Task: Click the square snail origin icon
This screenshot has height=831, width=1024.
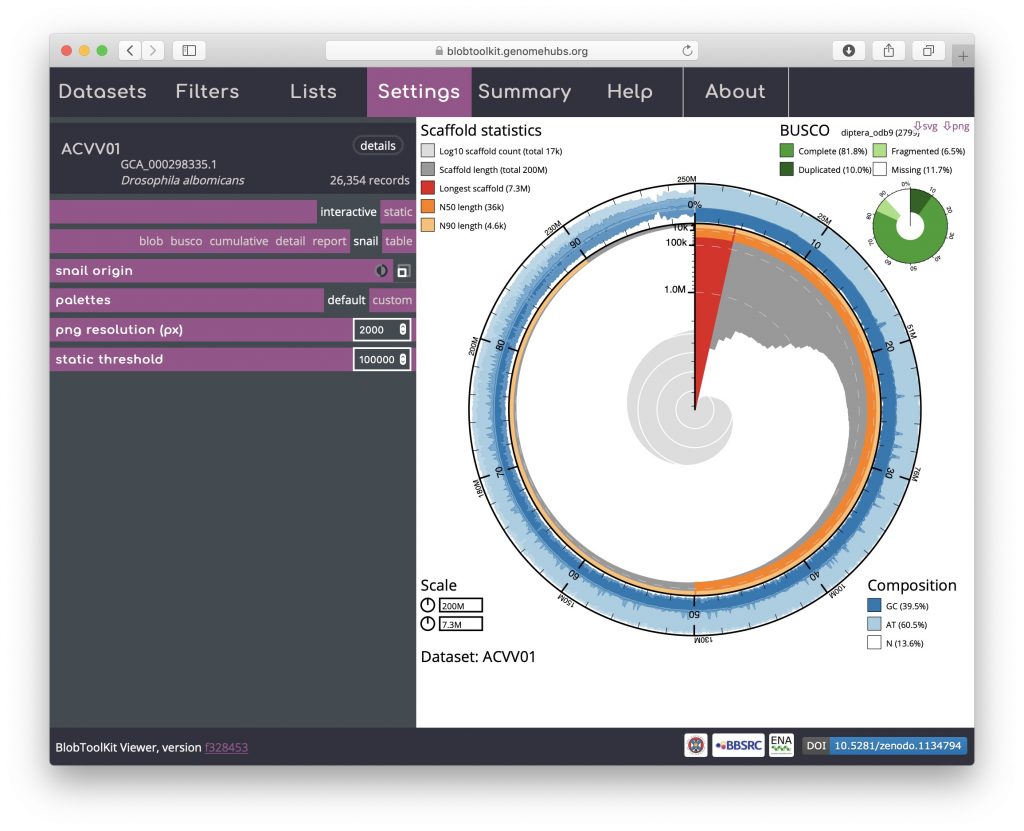Action: (x=402, y=271)
